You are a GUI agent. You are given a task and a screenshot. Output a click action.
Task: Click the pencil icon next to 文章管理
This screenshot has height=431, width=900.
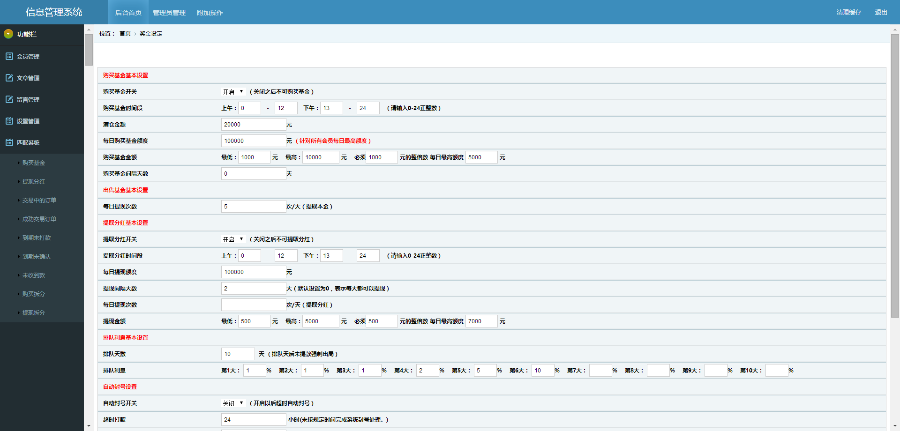[9, 77]
